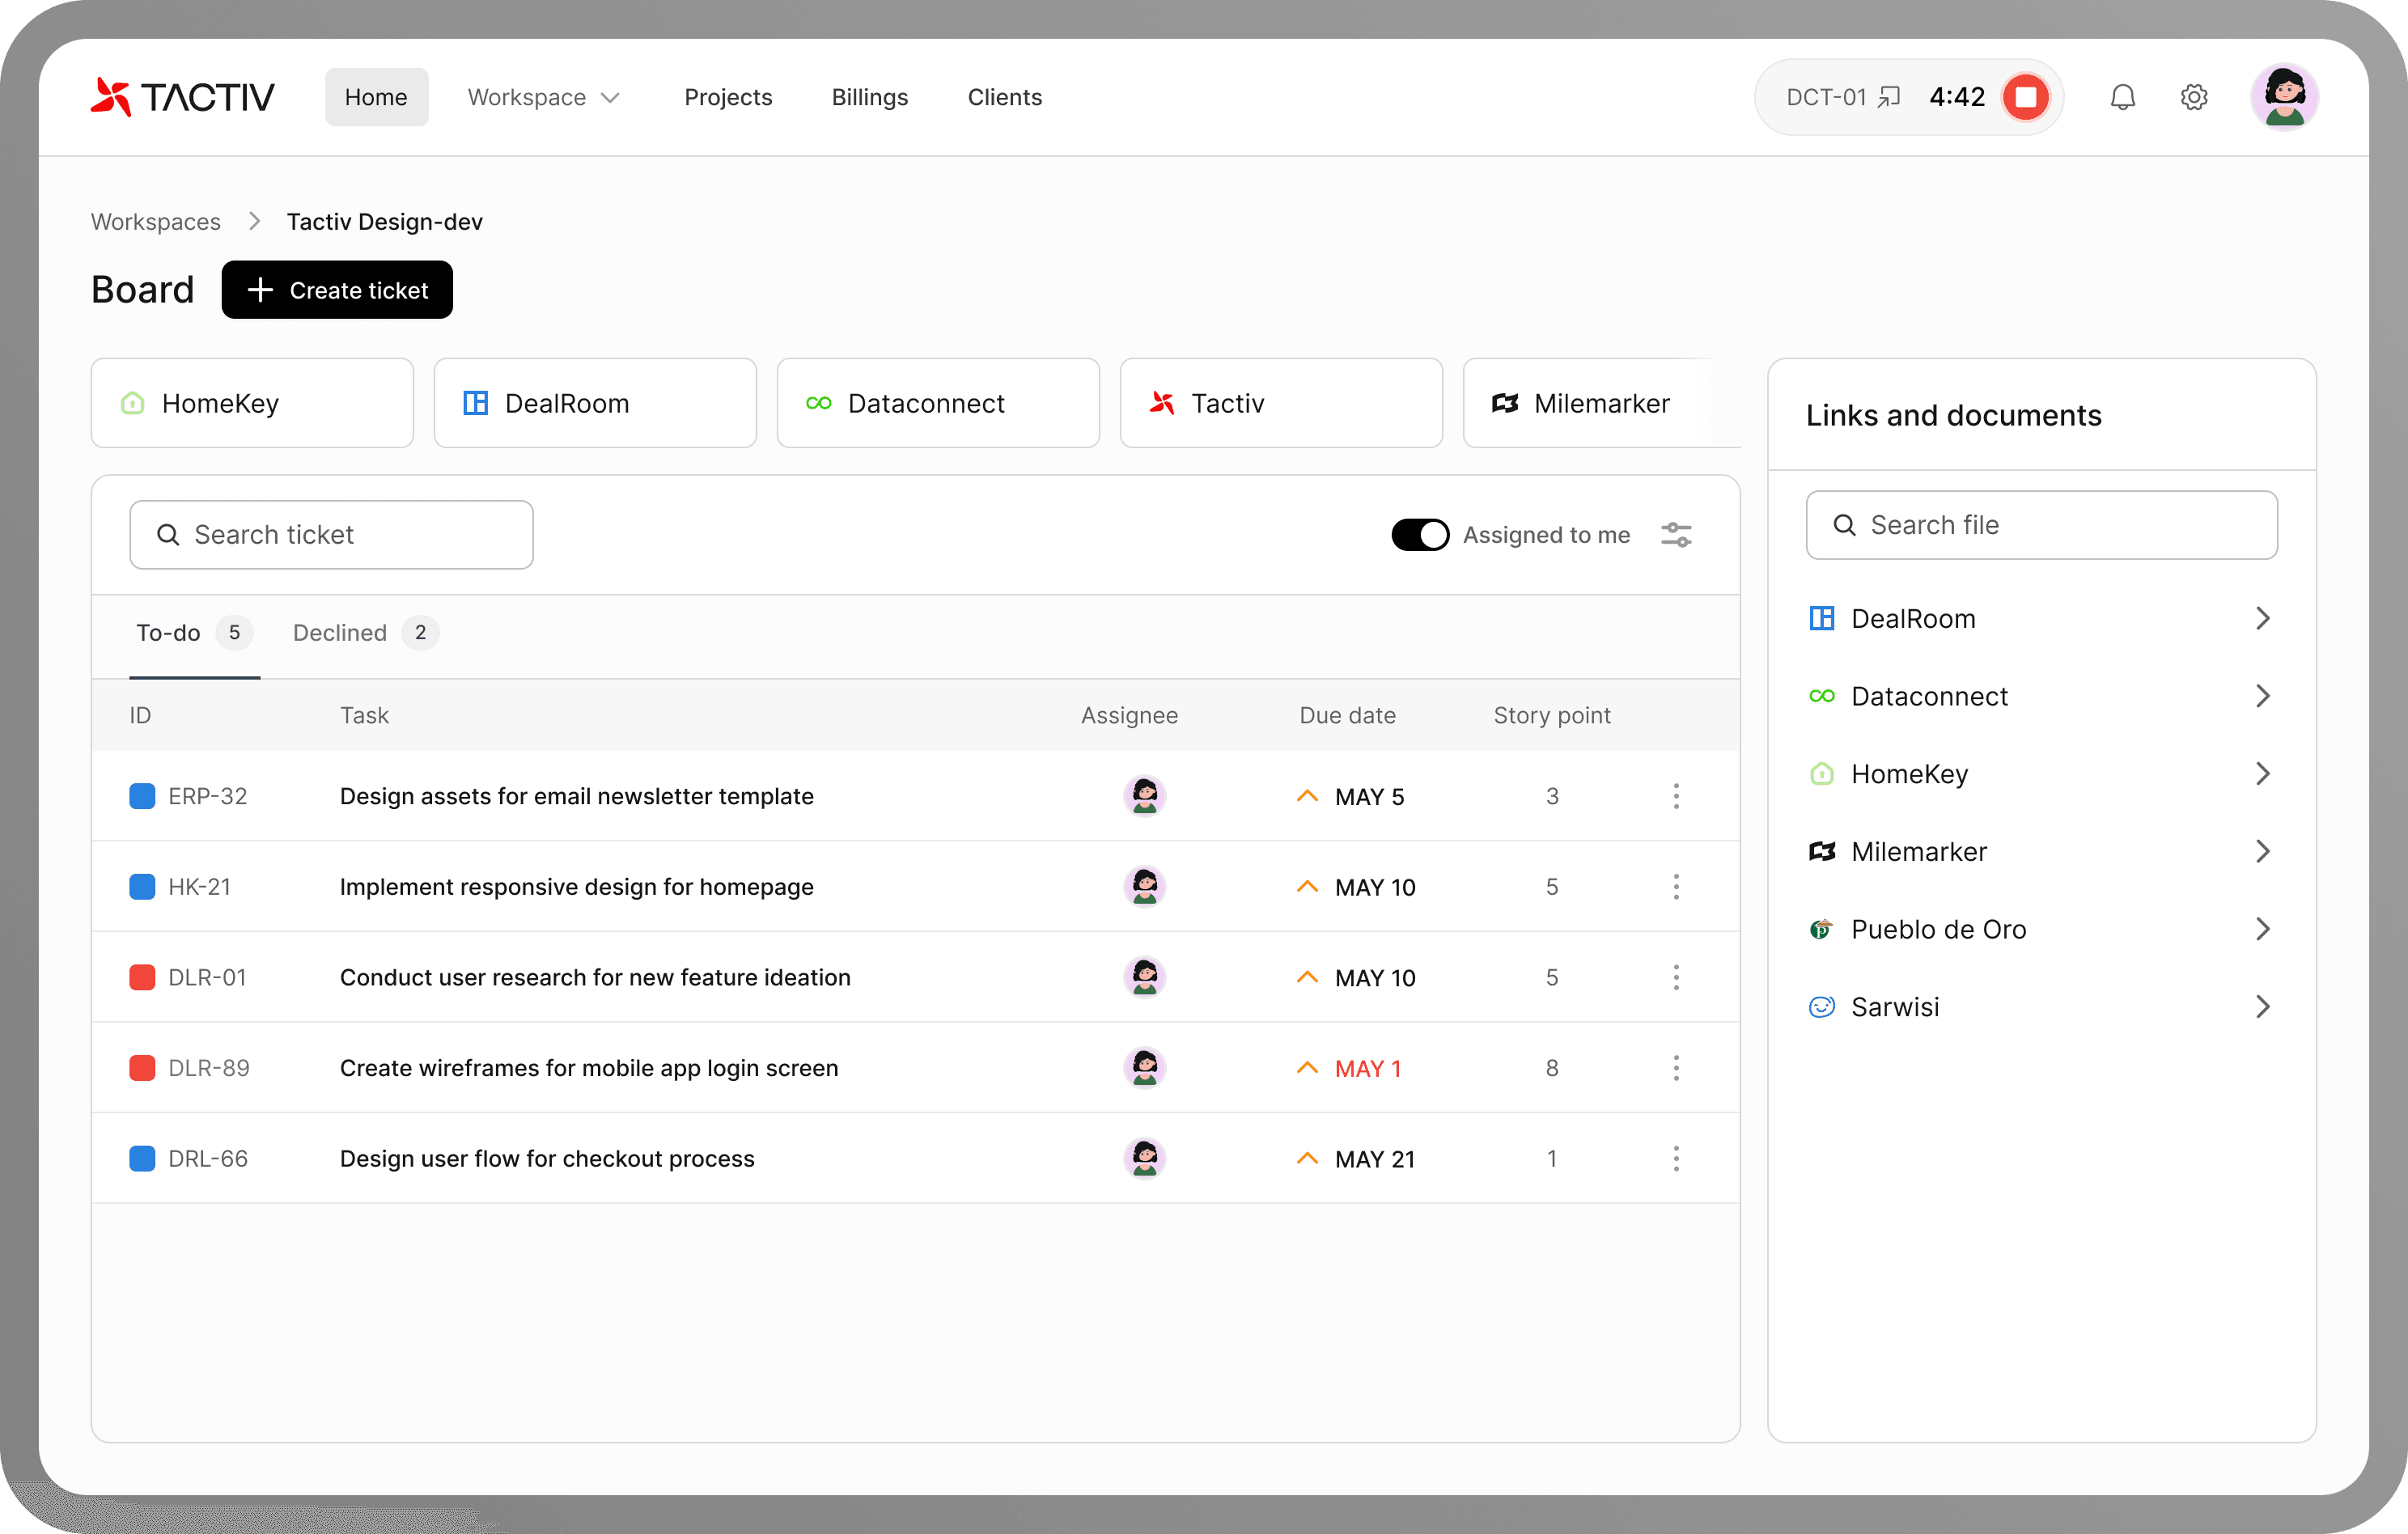This screenshot has height=1534, width=2408.
Task: Open more options for HK-21
Action: click(x=1676, y=887)
